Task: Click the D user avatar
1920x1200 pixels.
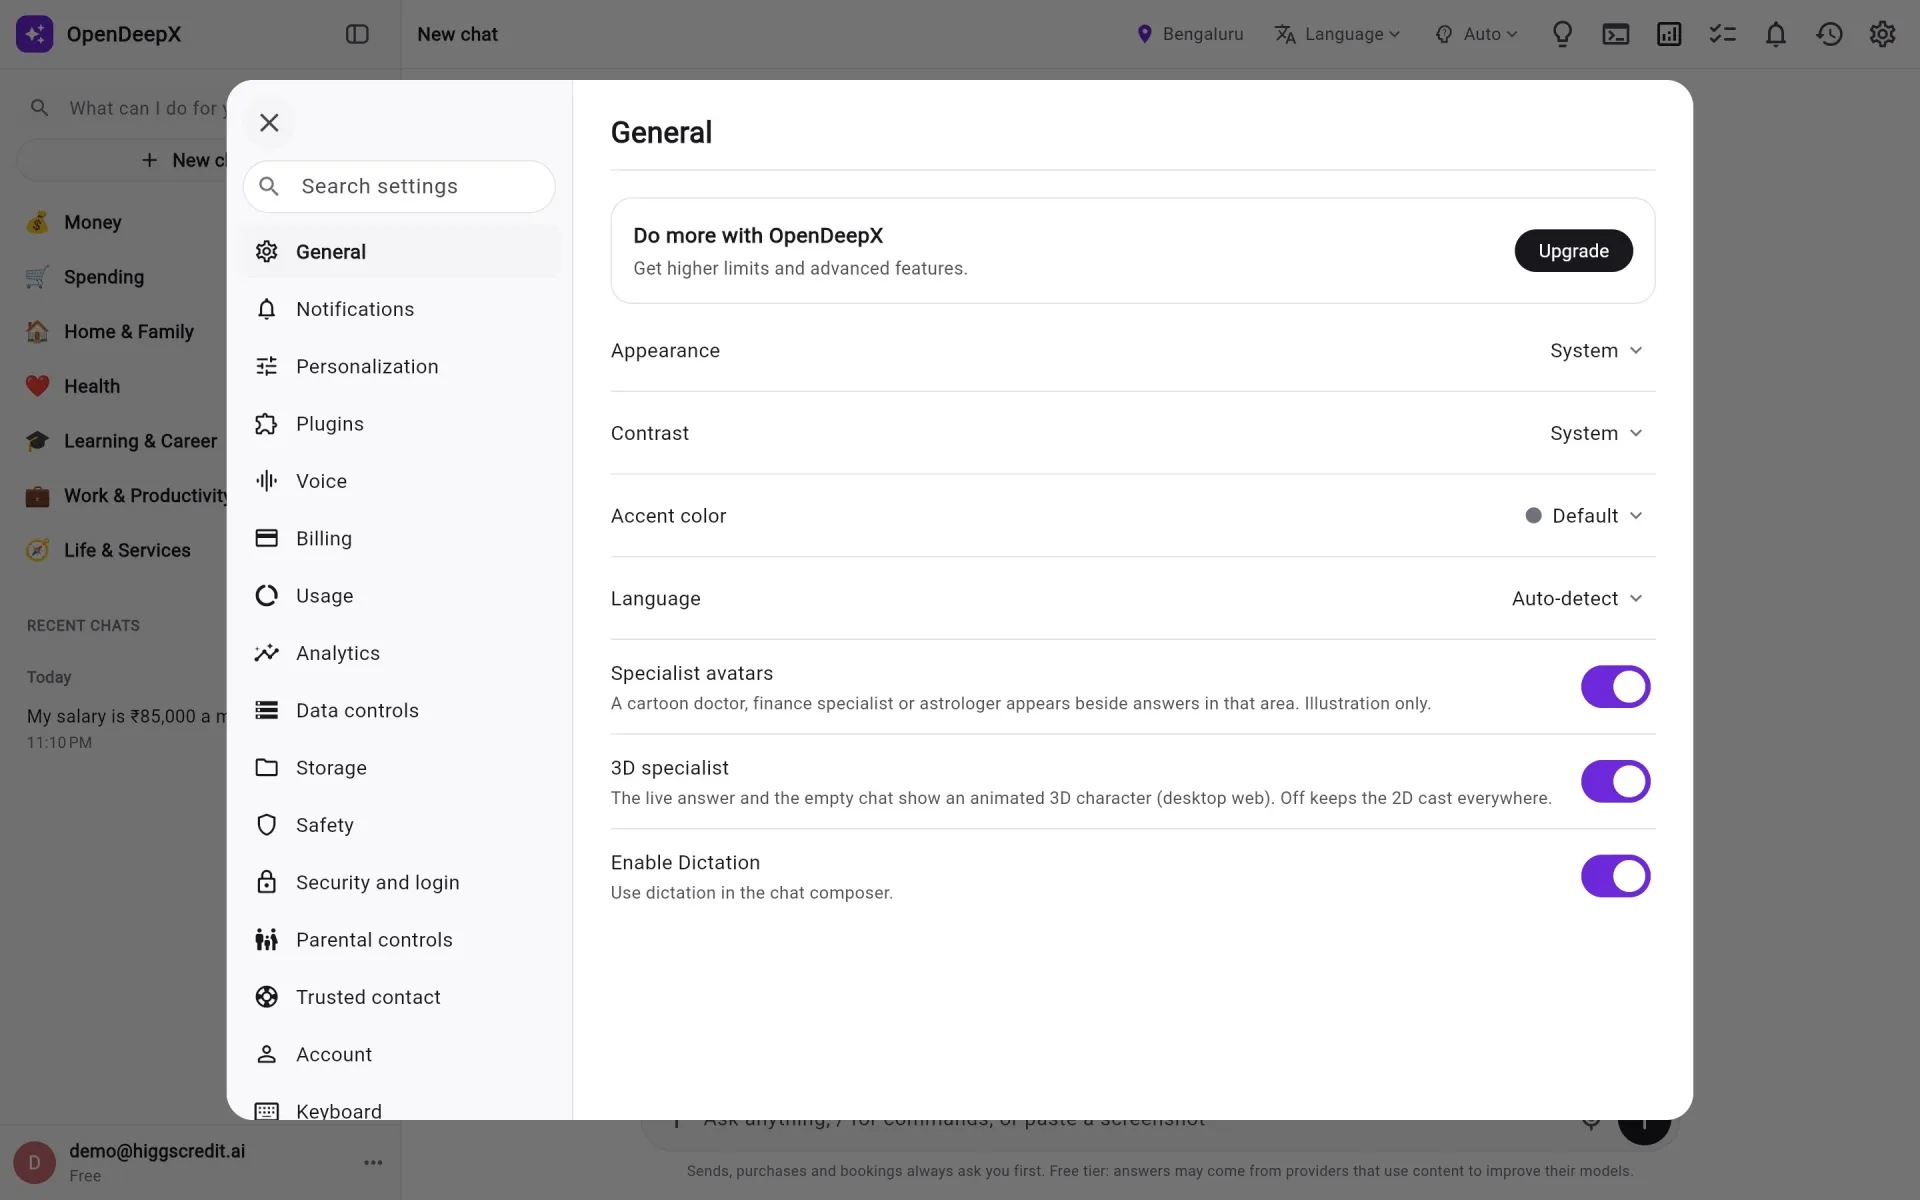Action: pyautogui.click(x=35, y=1163)
